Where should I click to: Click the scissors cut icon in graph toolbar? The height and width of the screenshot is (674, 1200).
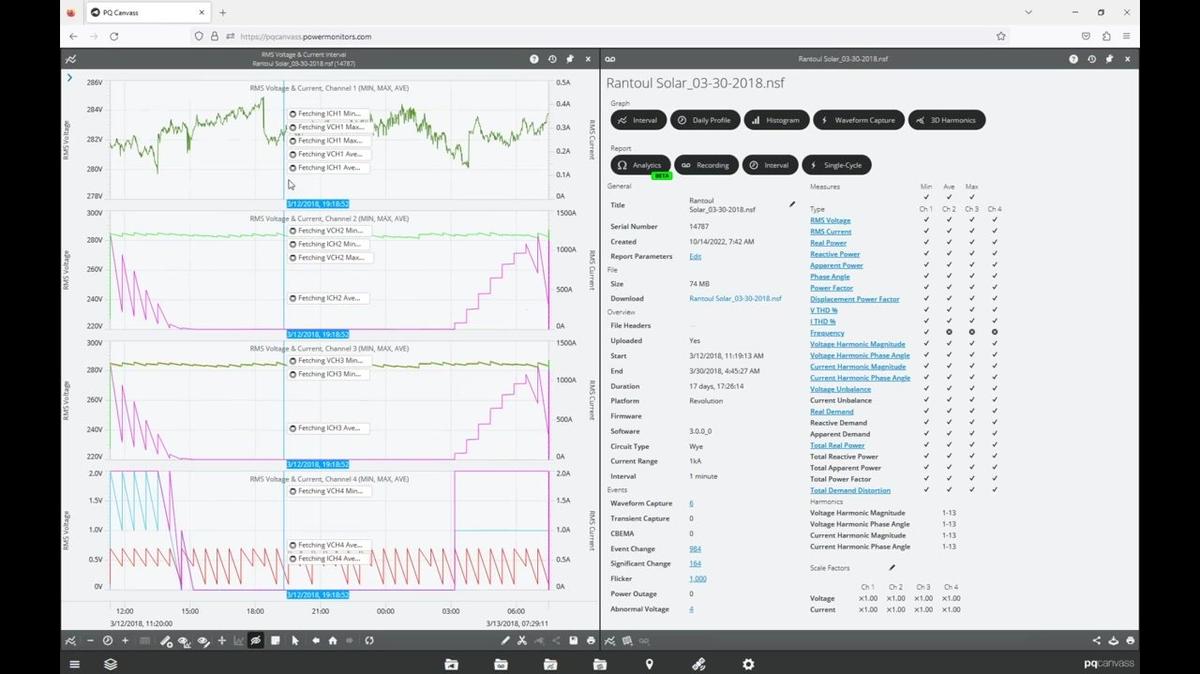522,640
